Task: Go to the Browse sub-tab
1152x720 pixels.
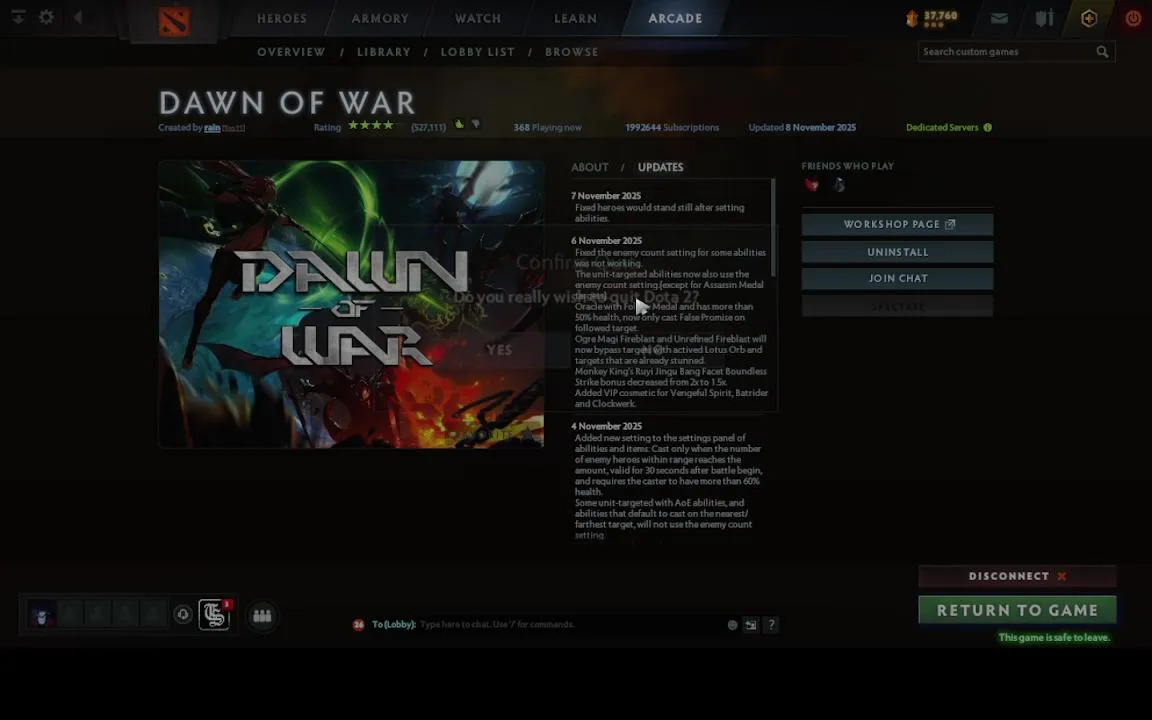Action: 572,52
